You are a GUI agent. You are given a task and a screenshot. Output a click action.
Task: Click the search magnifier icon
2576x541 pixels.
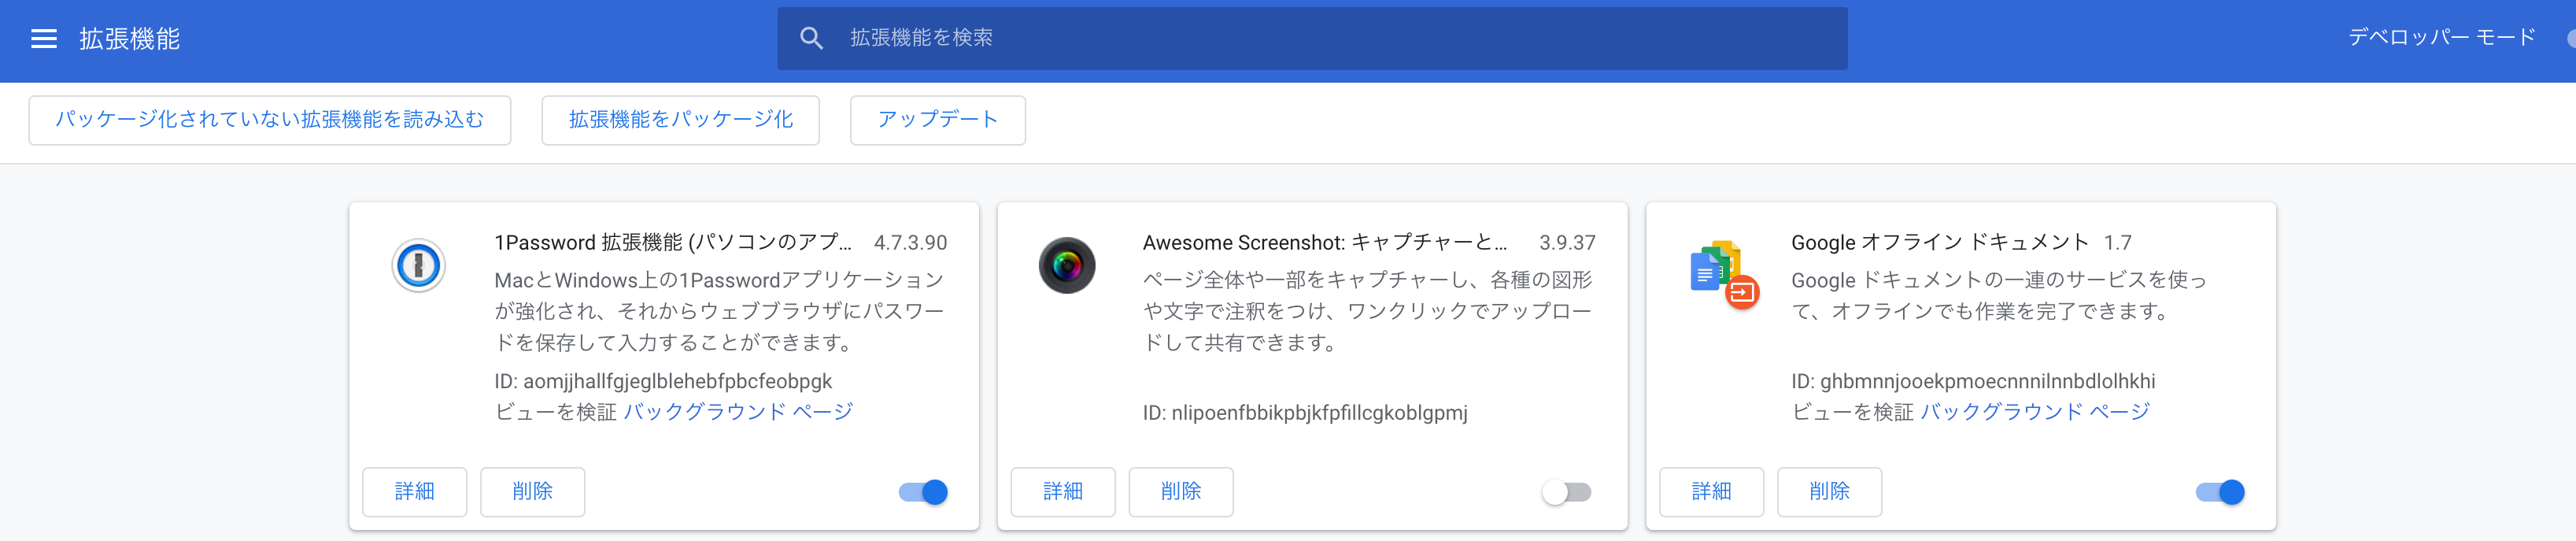(x=811, y=38)
